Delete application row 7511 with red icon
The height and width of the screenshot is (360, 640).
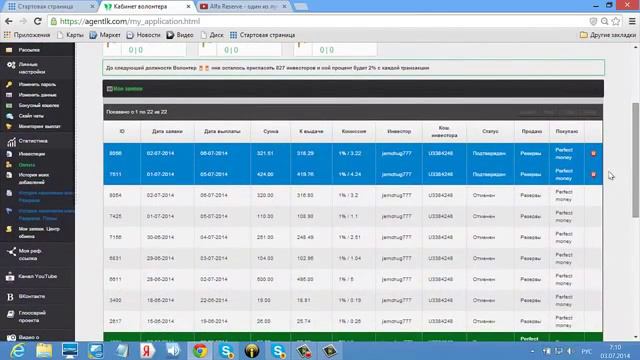(x=593, y=174)
